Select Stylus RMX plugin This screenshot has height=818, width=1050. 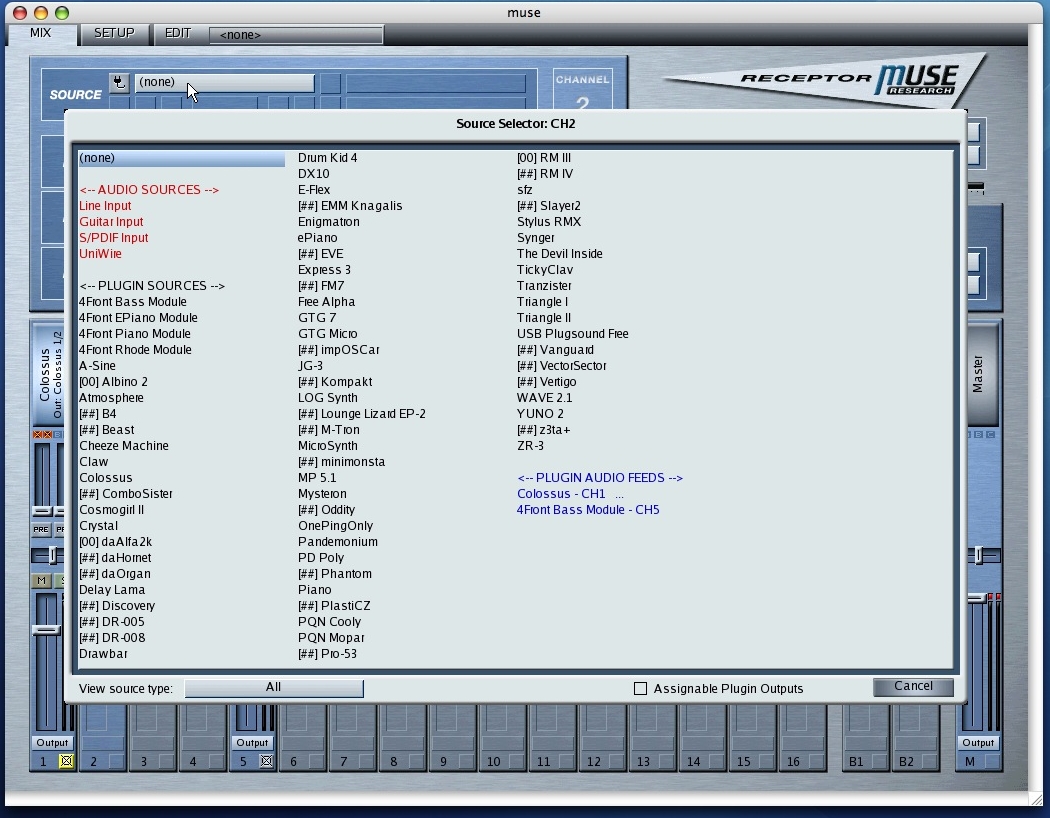[x=548, y=222]
